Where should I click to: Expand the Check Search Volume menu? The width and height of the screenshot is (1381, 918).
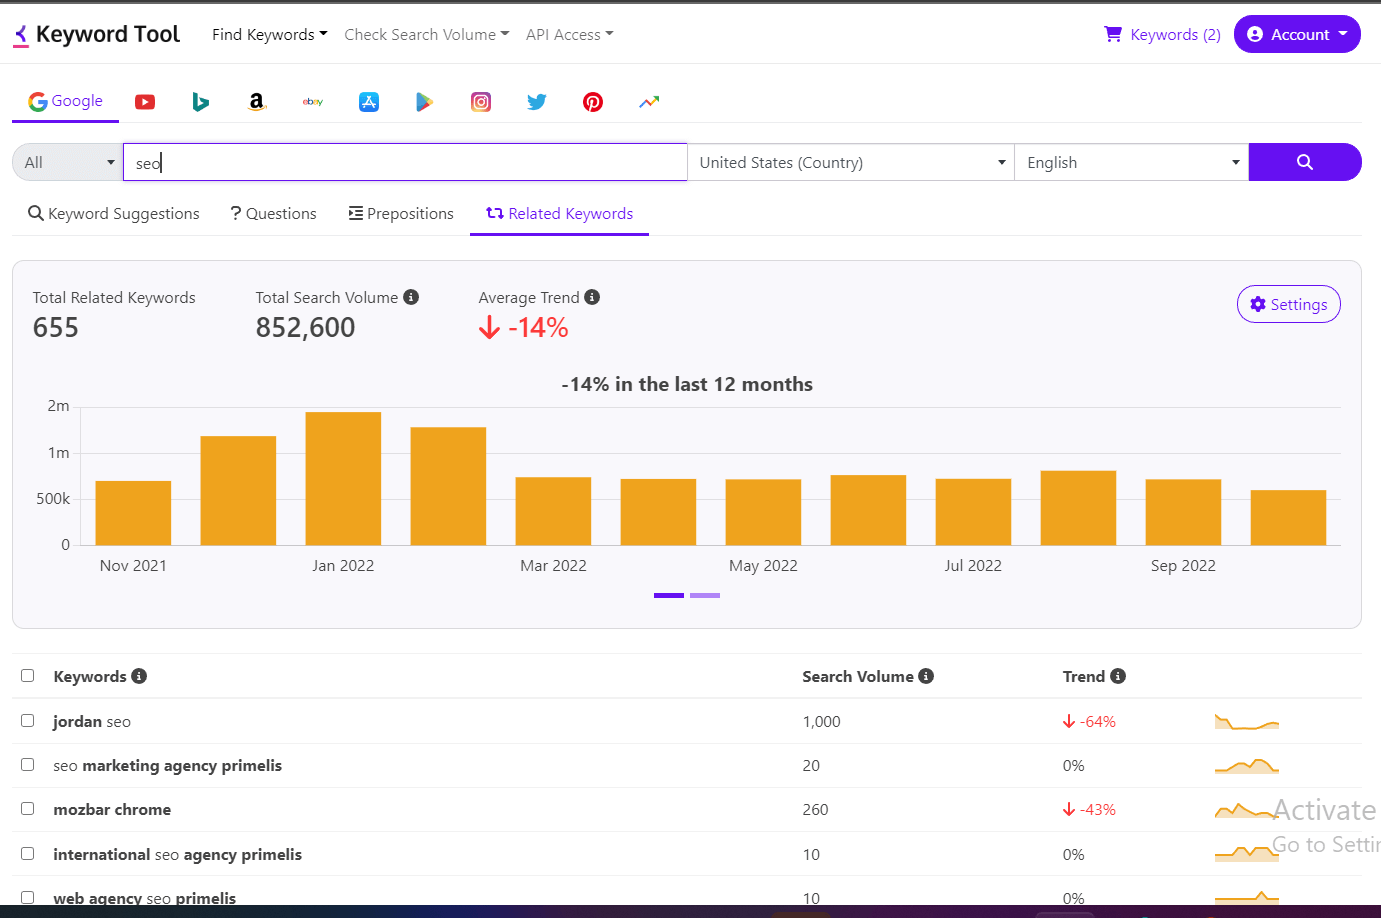pos(427,35)
